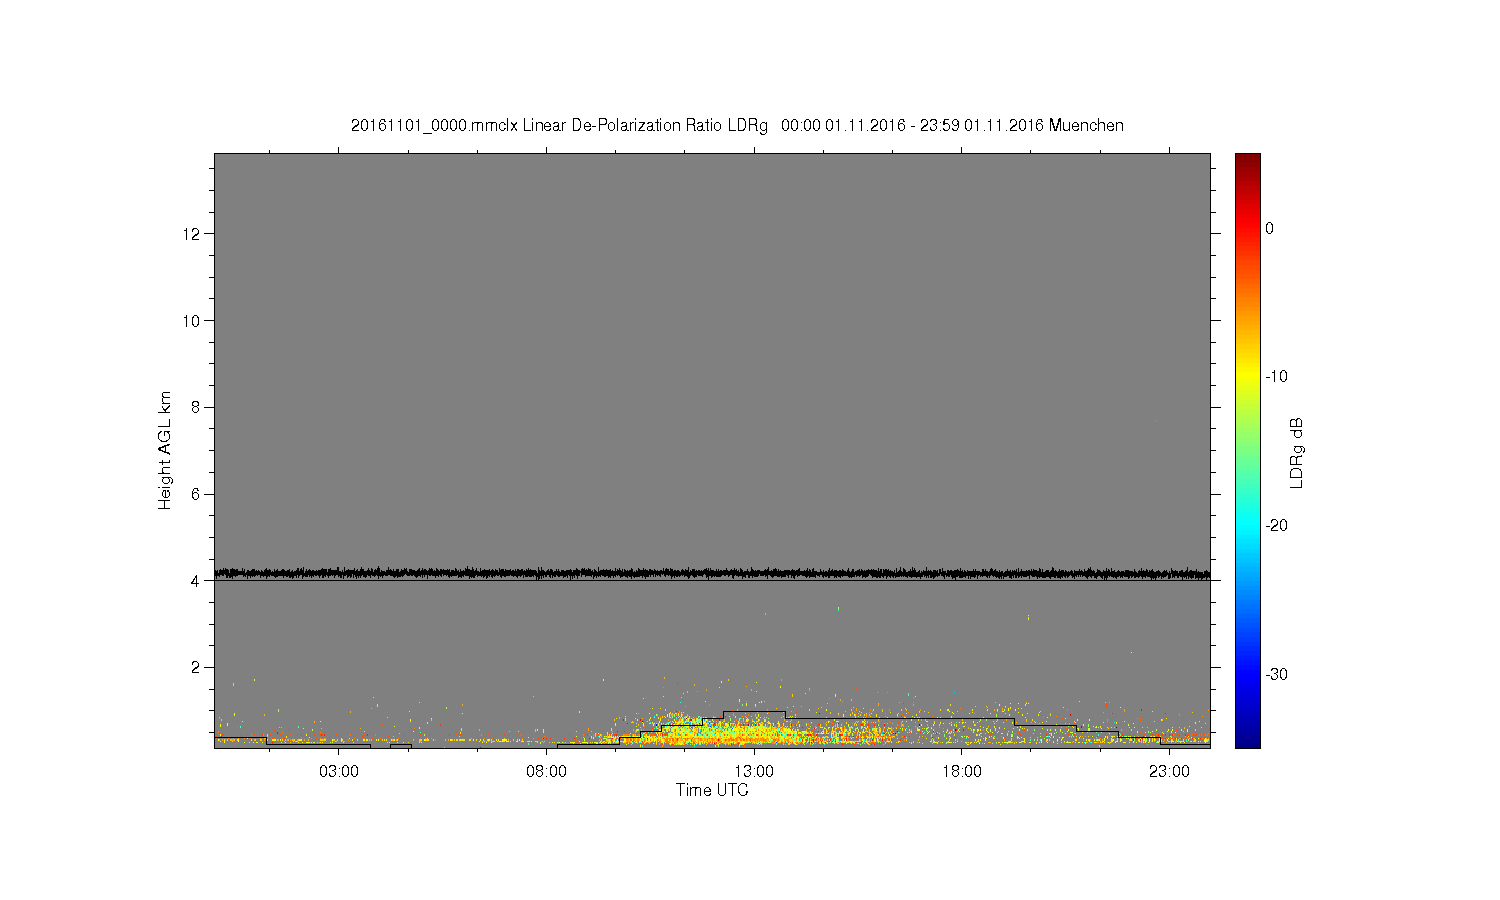Click the height tick label 8
The width and height of the screenshot is (1500, 900).
point(196,407)
